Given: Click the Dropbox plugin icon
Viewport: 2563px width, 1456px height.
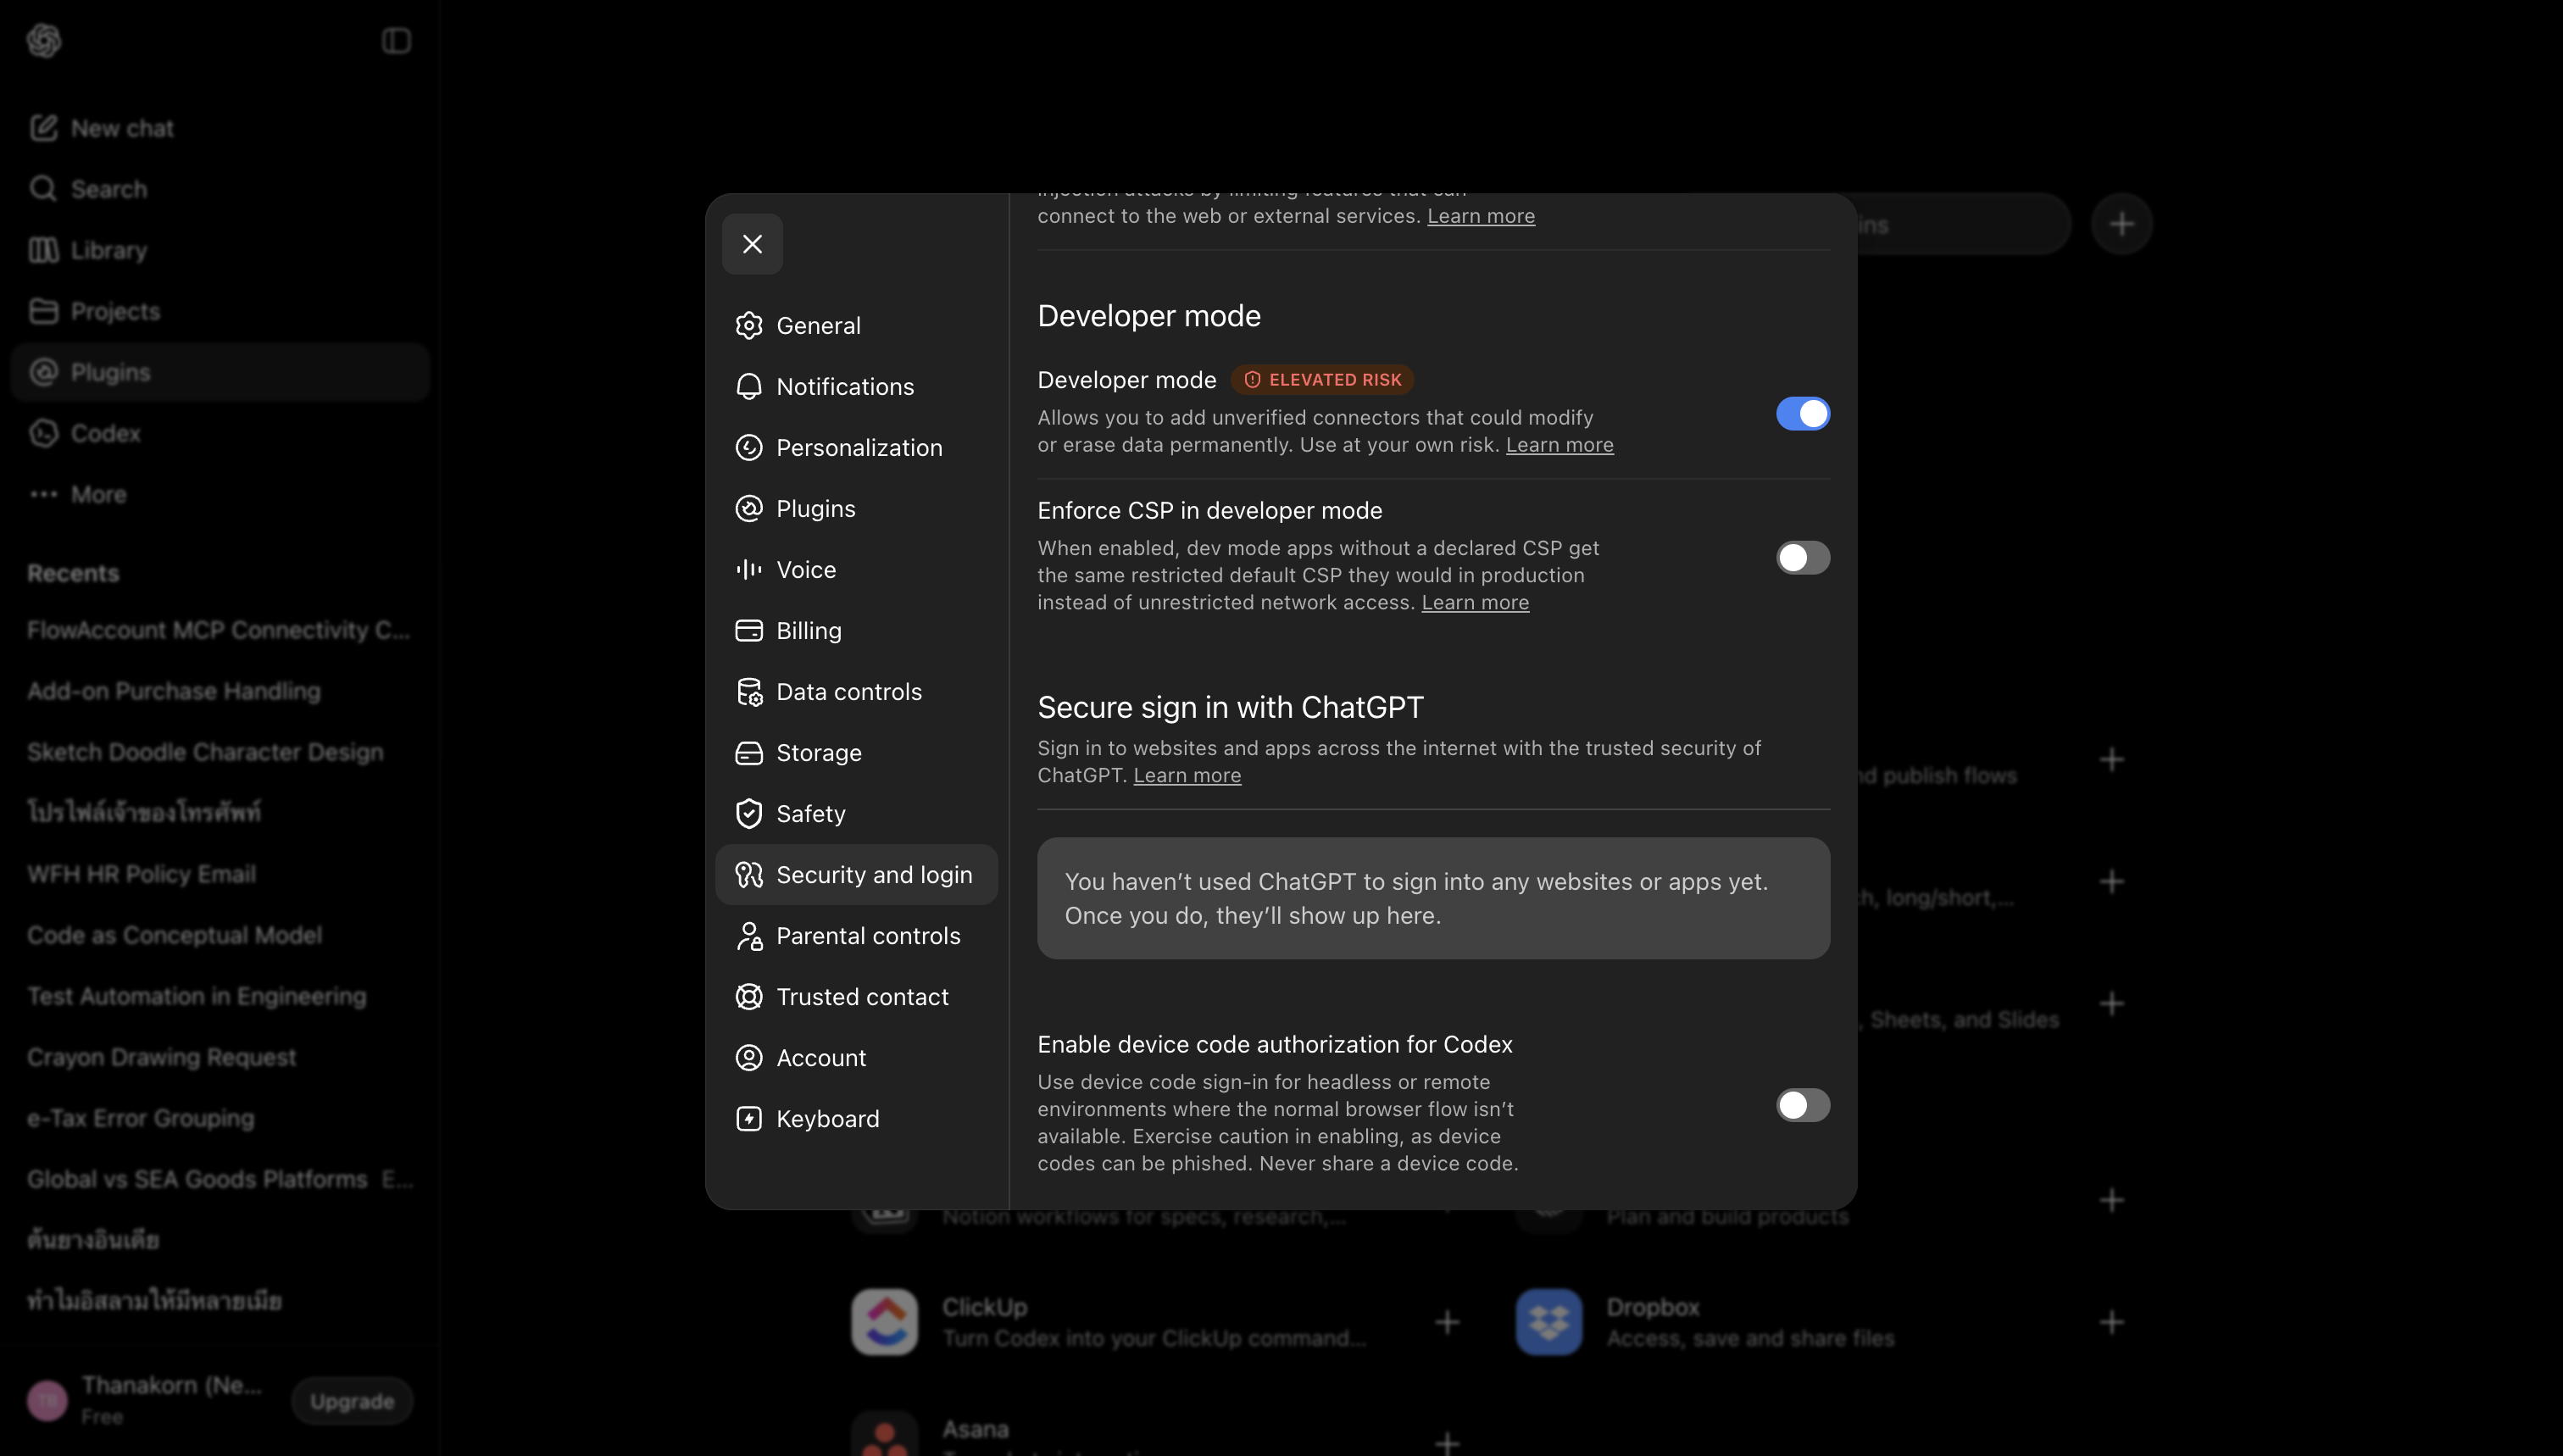Looking at the screenshot, I should coord(1549,1322).
